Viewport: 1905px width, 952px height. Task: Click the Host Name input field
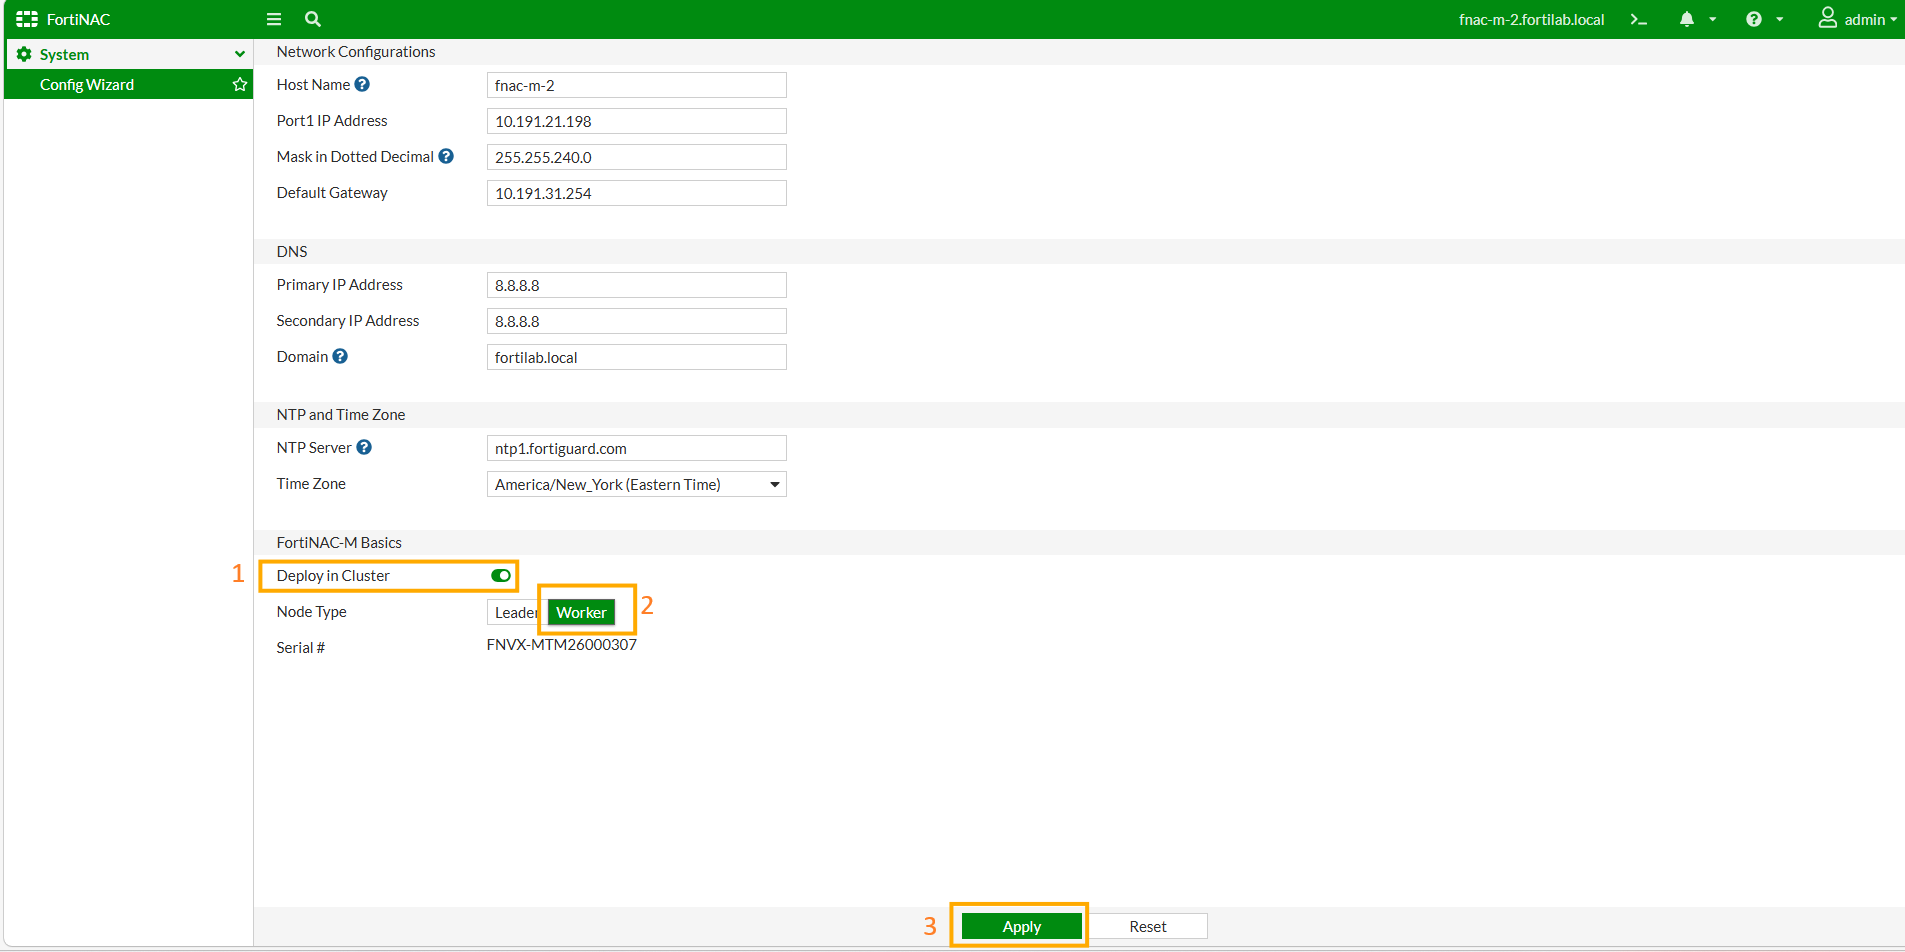[636, 85]
